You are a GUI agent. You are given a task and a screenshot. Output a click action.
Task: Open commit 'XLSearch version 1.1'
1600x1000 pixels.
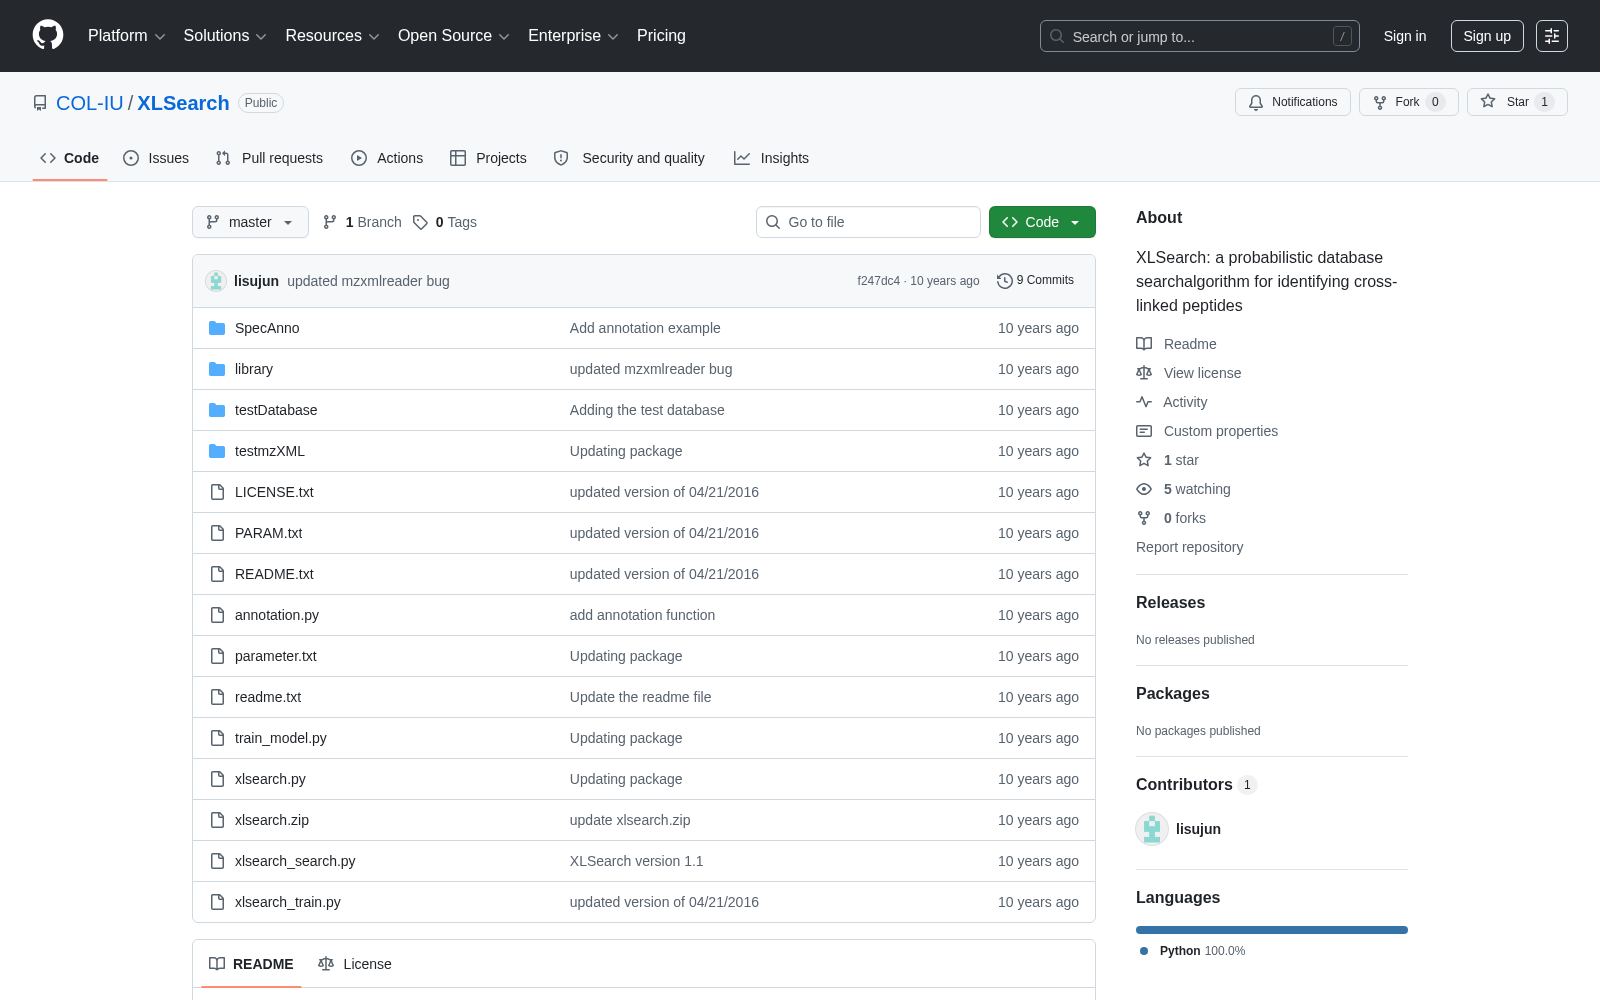click(637, 861)
